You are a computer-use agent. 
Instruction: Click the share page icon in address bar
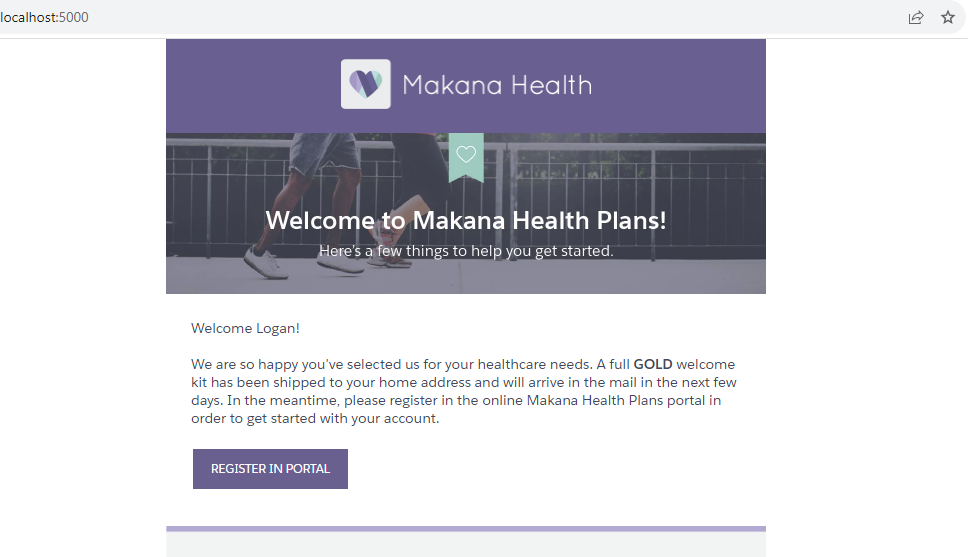pyautogui.click(x=915, y=17)
